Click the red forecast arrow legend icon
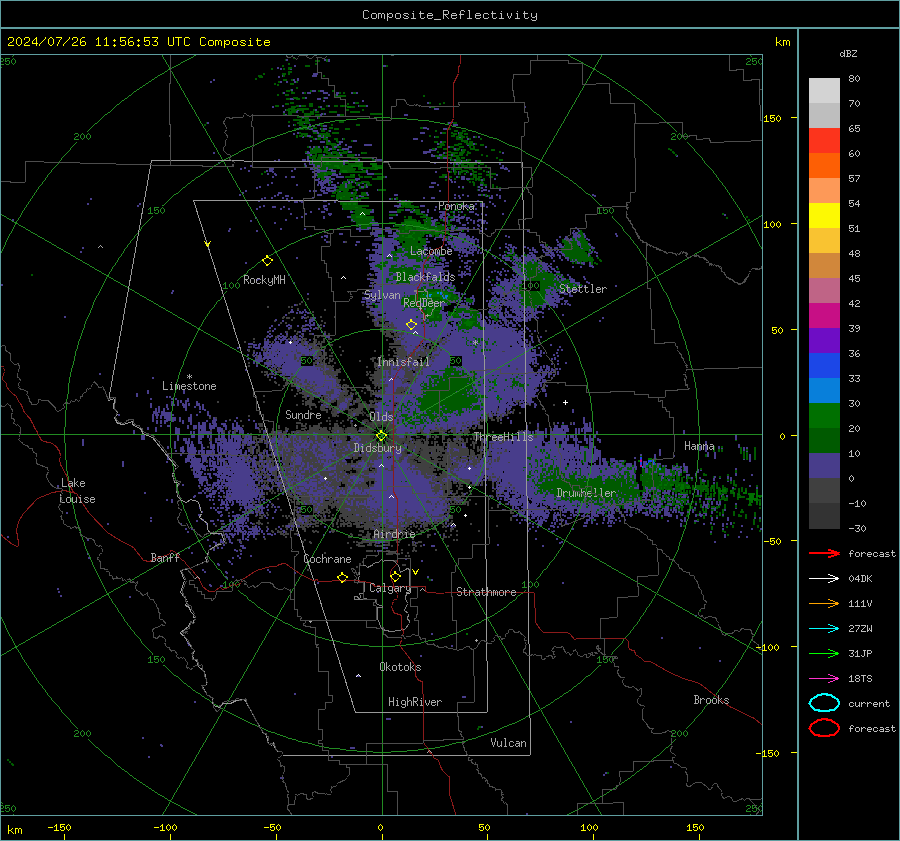Image resolution: width=900 pixels, height=841 pixels. coord(824,553)
